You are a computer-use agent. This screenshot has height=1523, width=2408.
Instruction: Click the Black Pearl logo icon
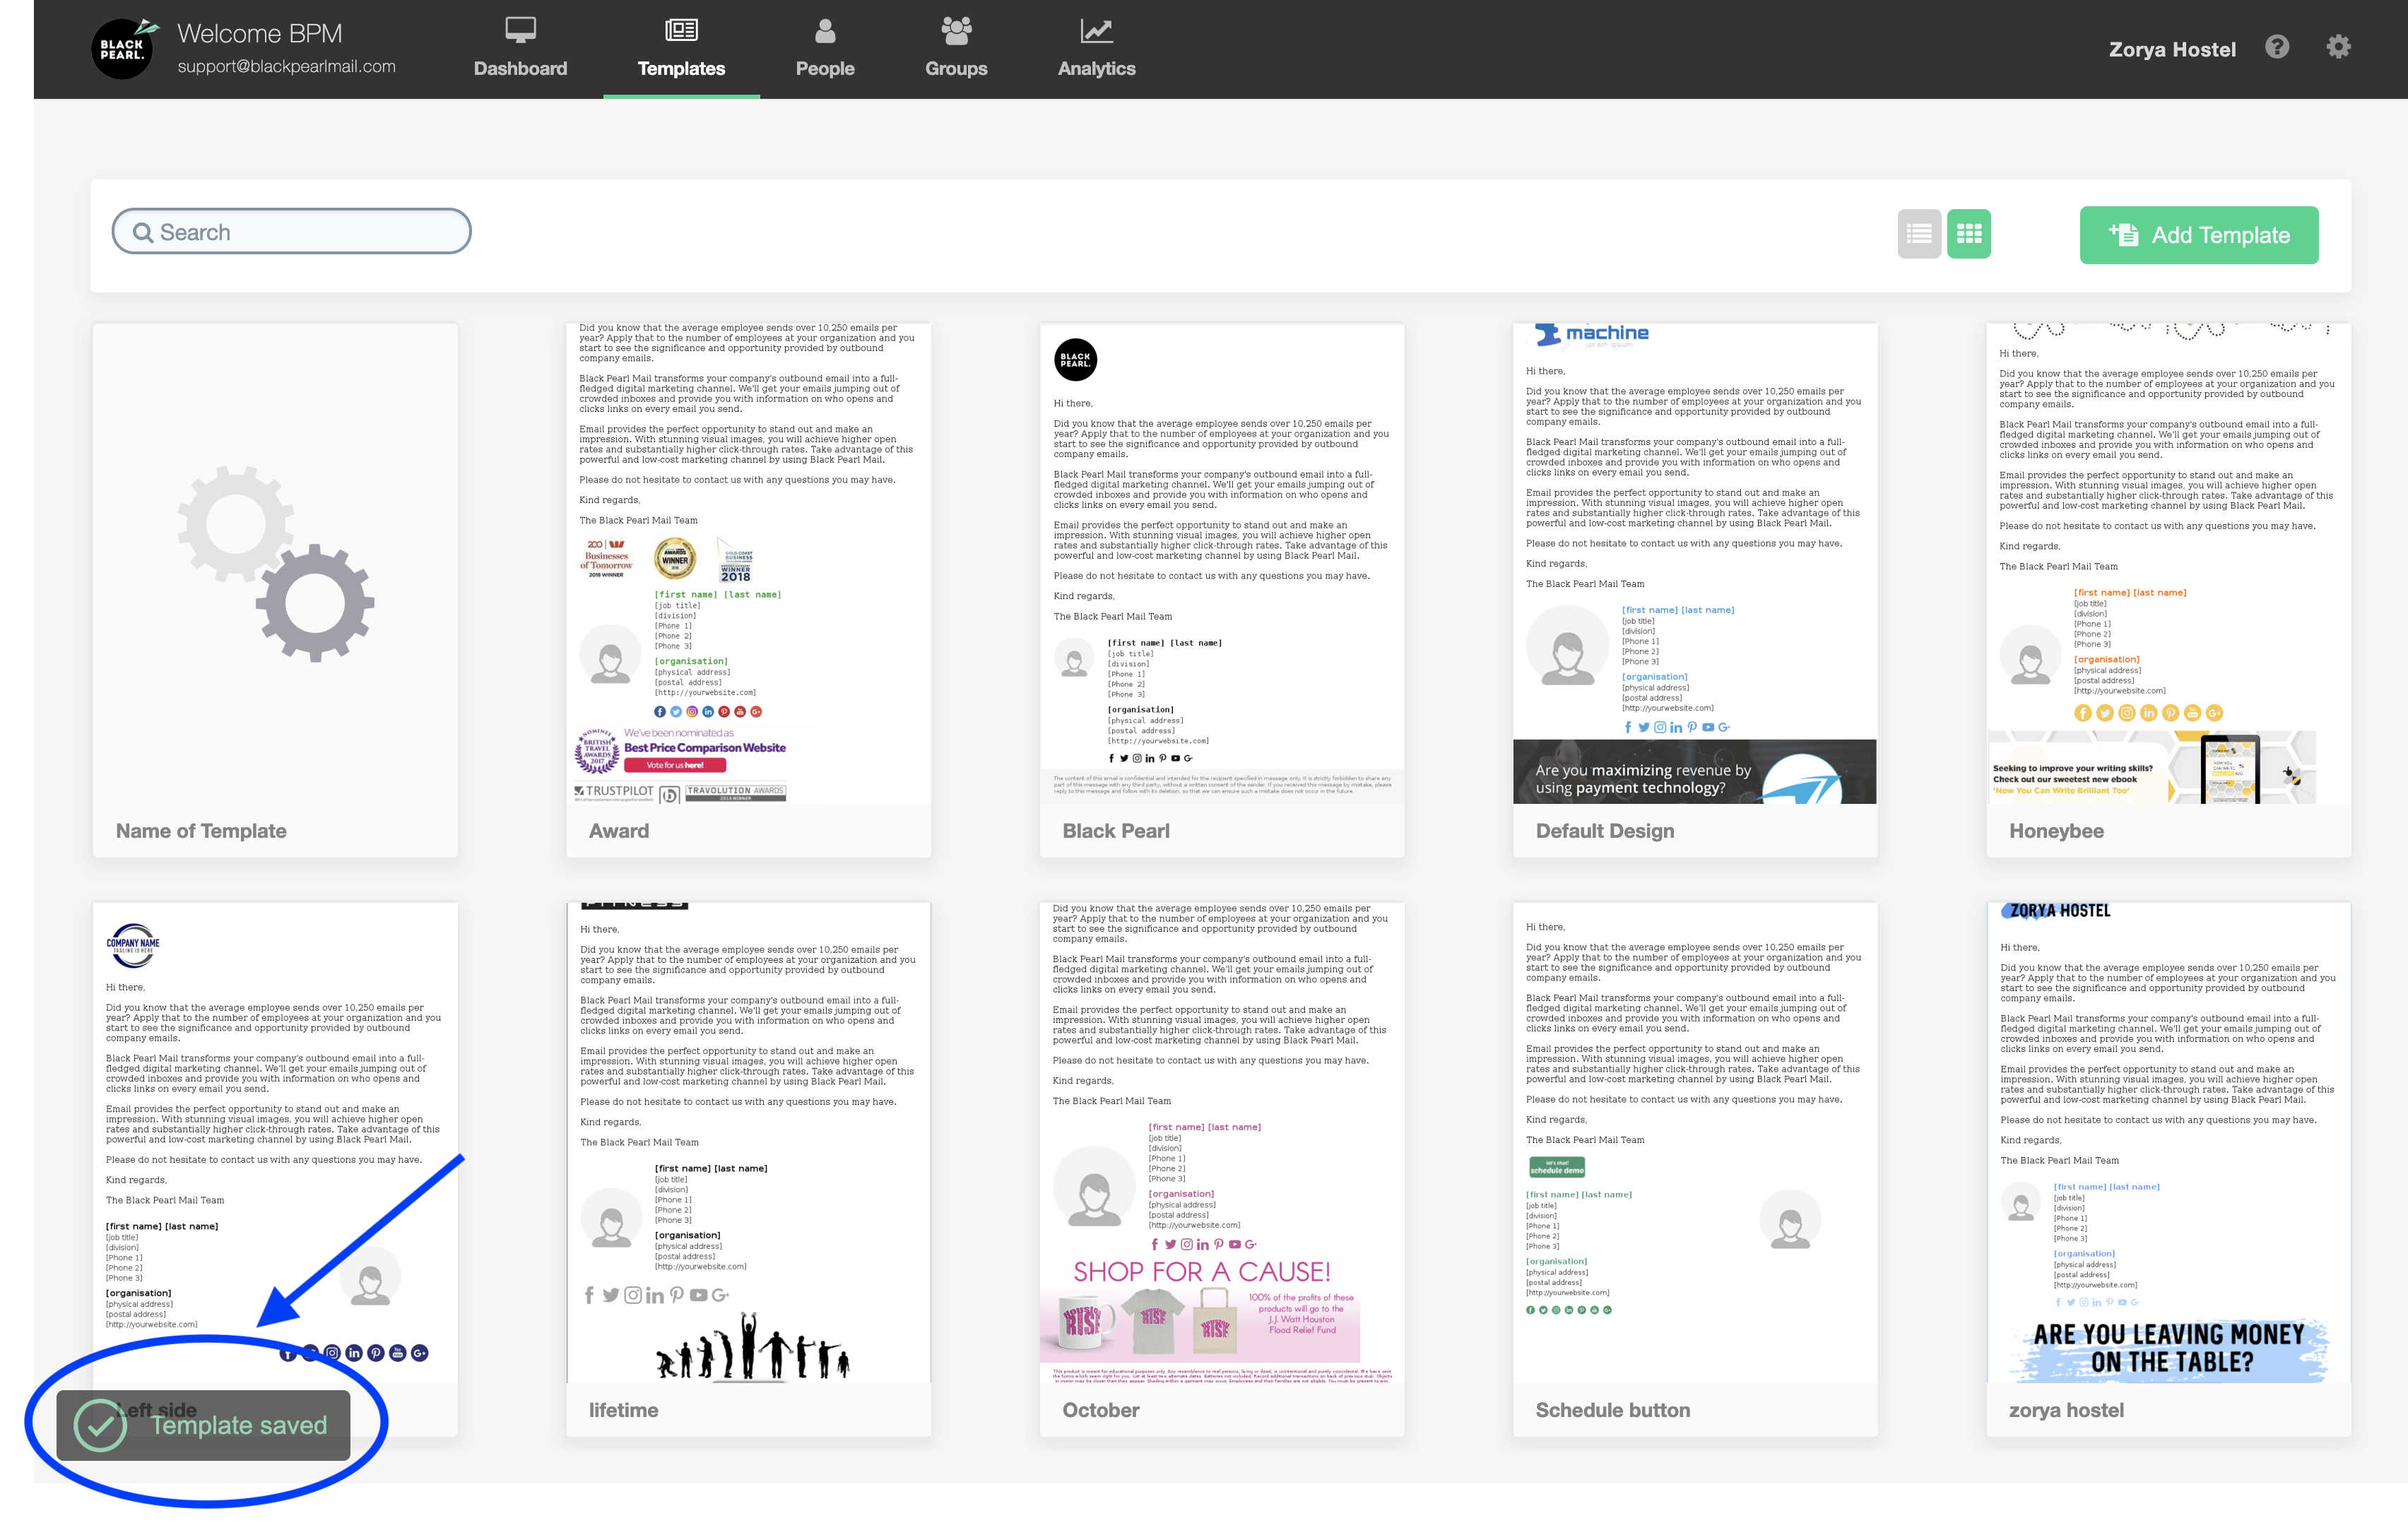tap(123, 49)
